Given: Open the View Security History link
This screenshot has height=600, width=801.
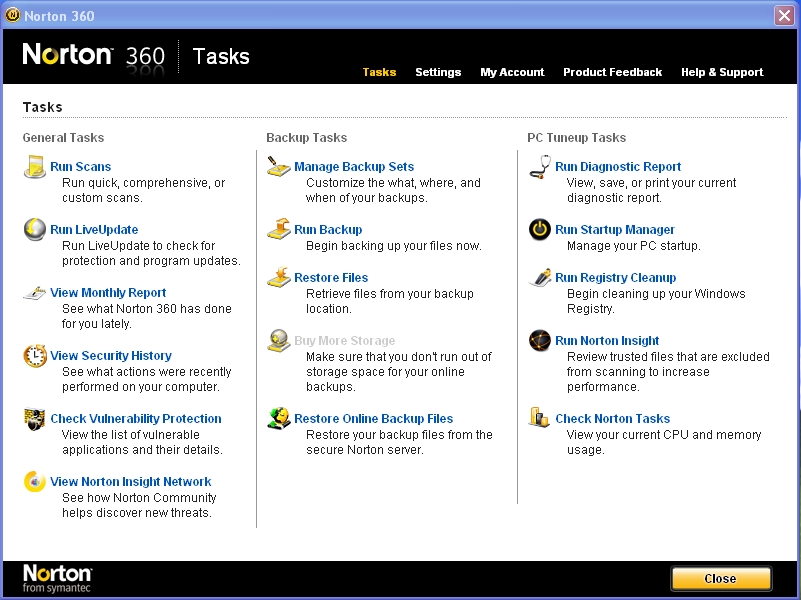Looking at the screenshot, I should click(x=111, y=355).
